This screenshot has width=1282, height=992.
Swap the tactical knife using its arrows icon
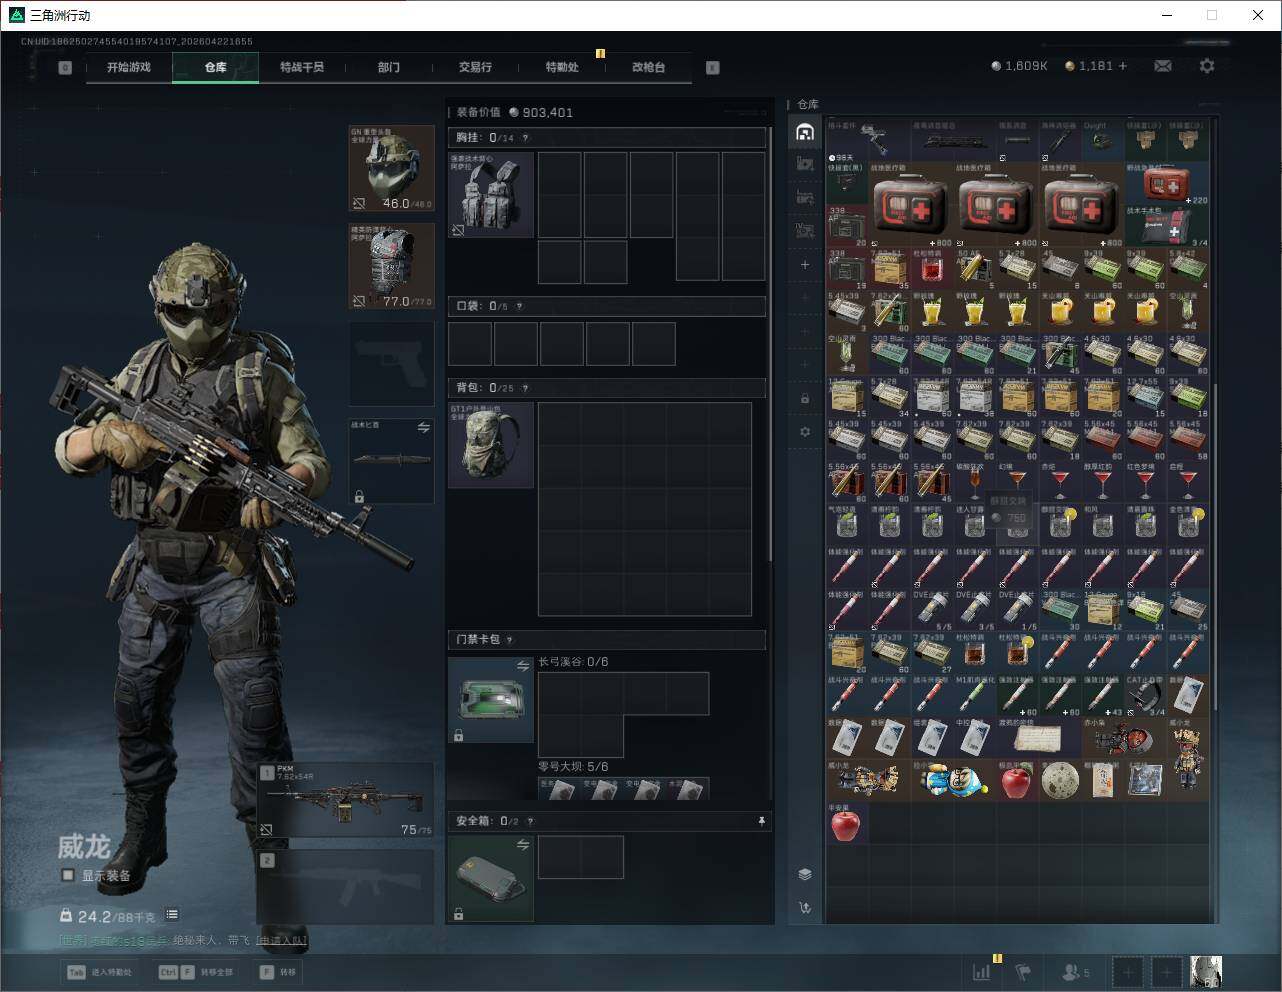(x=423, y=428)
